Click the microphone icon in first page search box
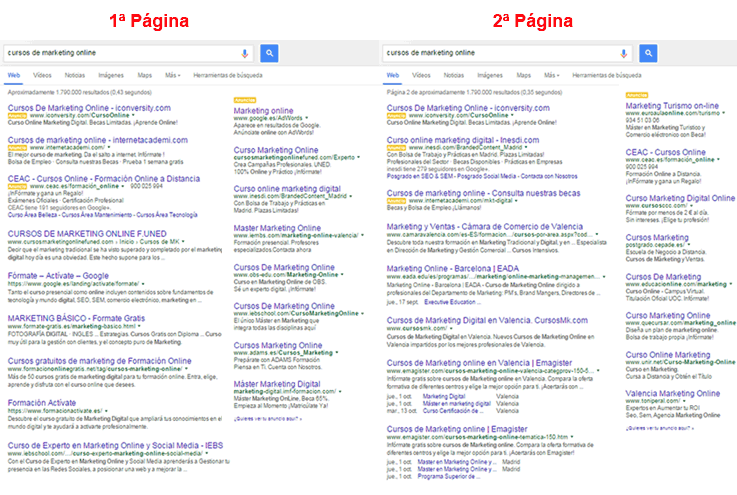Screen dimensions: 737x495 click(x=244, y=54)
